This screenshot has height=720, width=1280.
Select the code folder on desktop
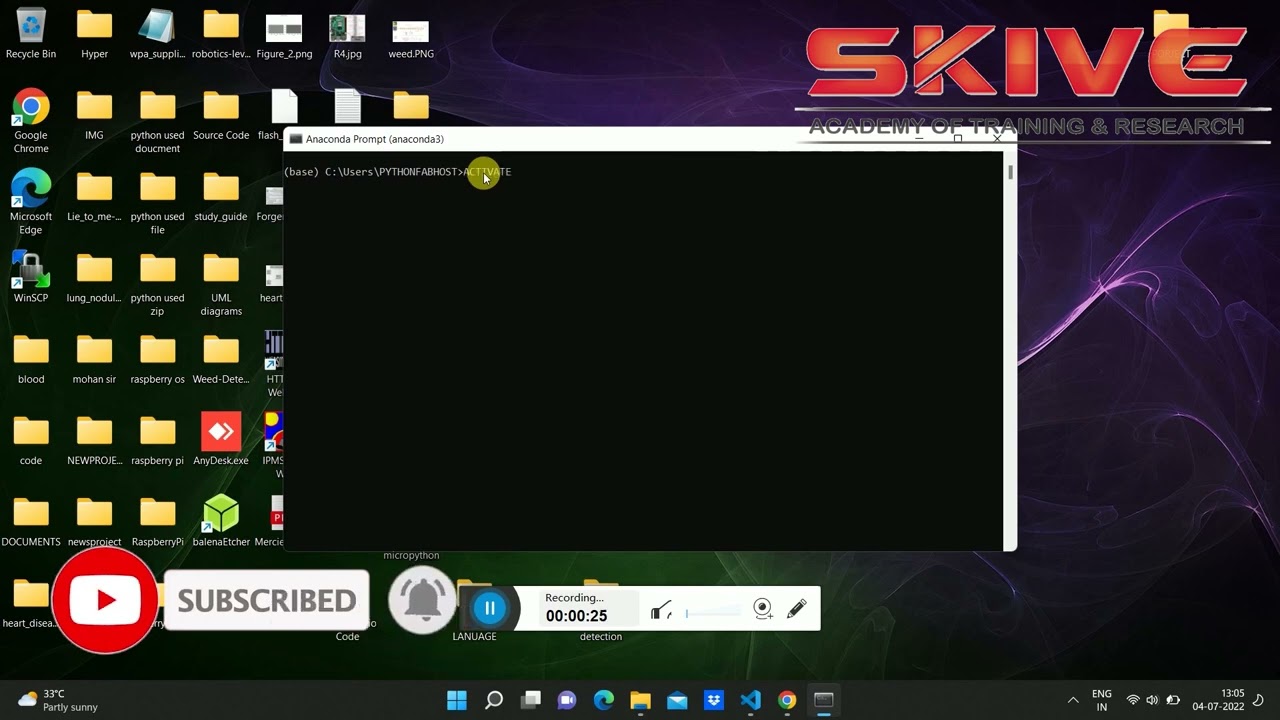click(x=31, y=440)
